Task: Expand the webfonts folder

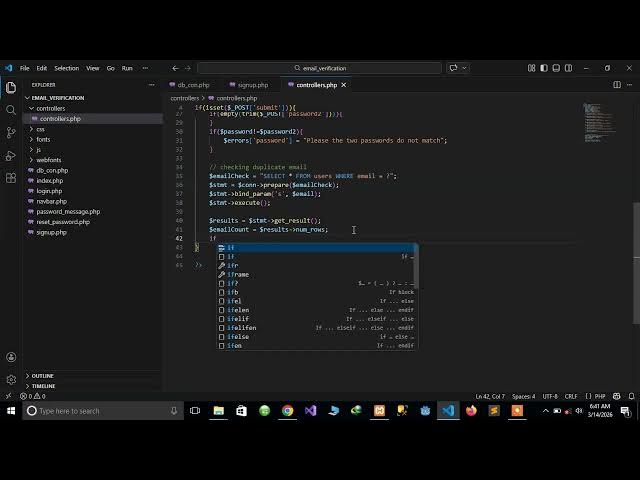Action: pos(49,160)
